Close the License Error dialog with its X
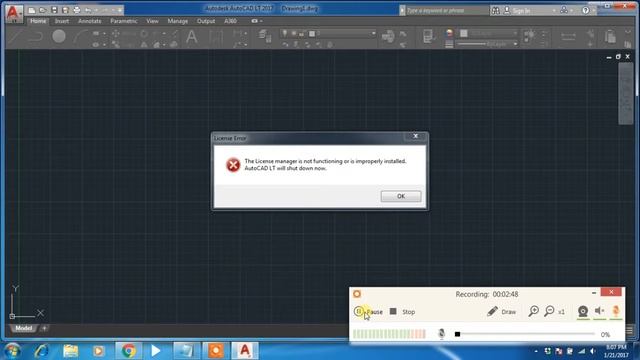Viewport: 640px width, 360px height. (x=416, y=136)
